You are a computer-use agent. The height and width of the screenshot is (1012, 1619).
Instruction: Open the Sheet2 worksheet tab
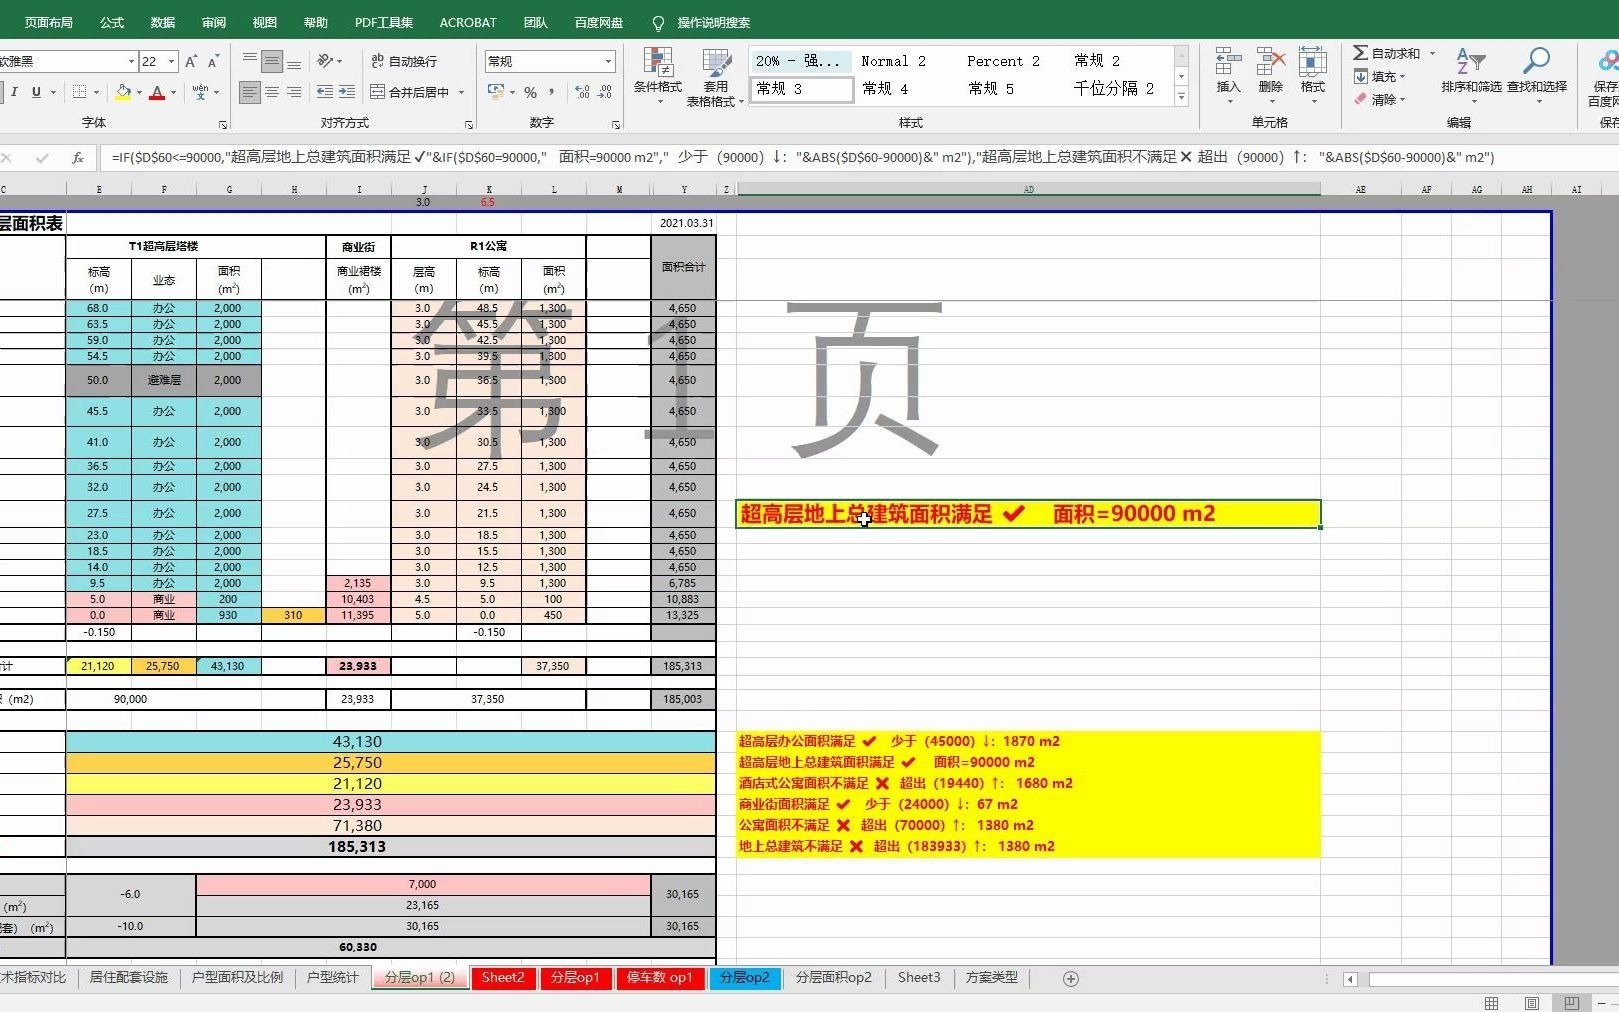pos(503,978)
